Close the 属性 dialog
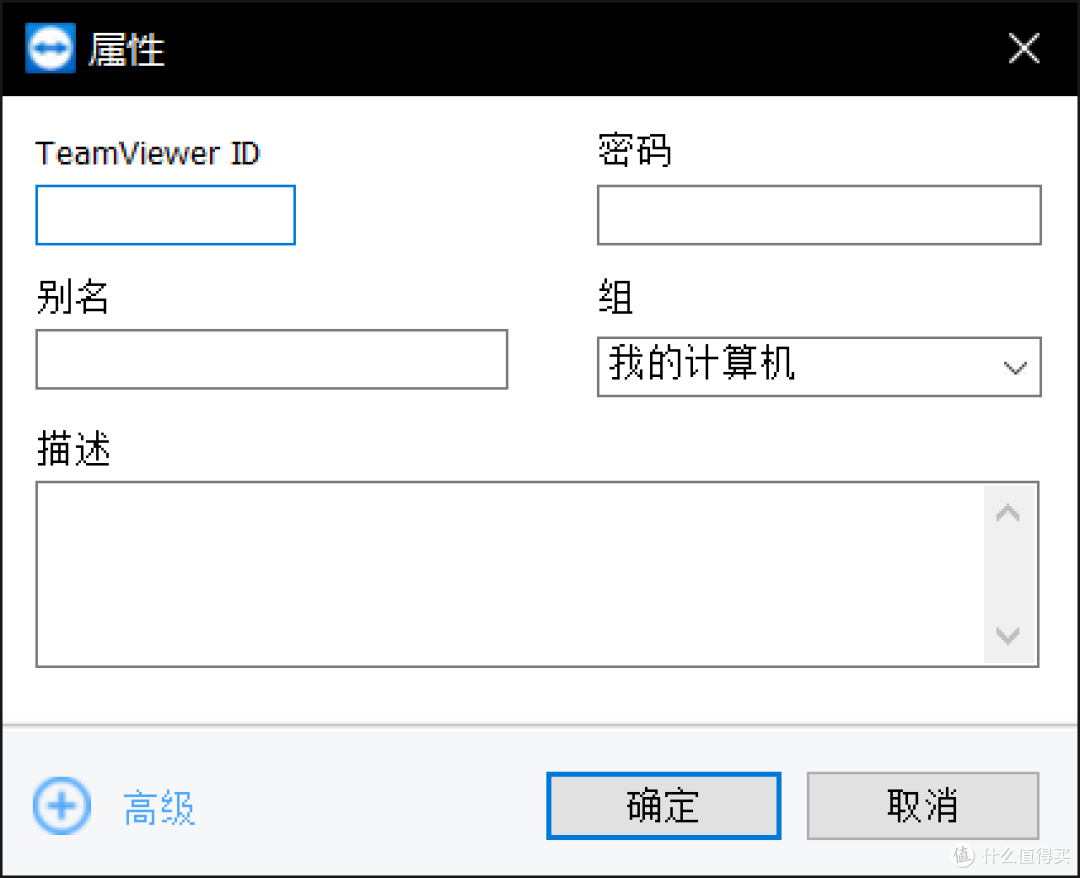The width and height of the screenshot is (1080, 878). pyautogui.click(x=1024, y=47)
